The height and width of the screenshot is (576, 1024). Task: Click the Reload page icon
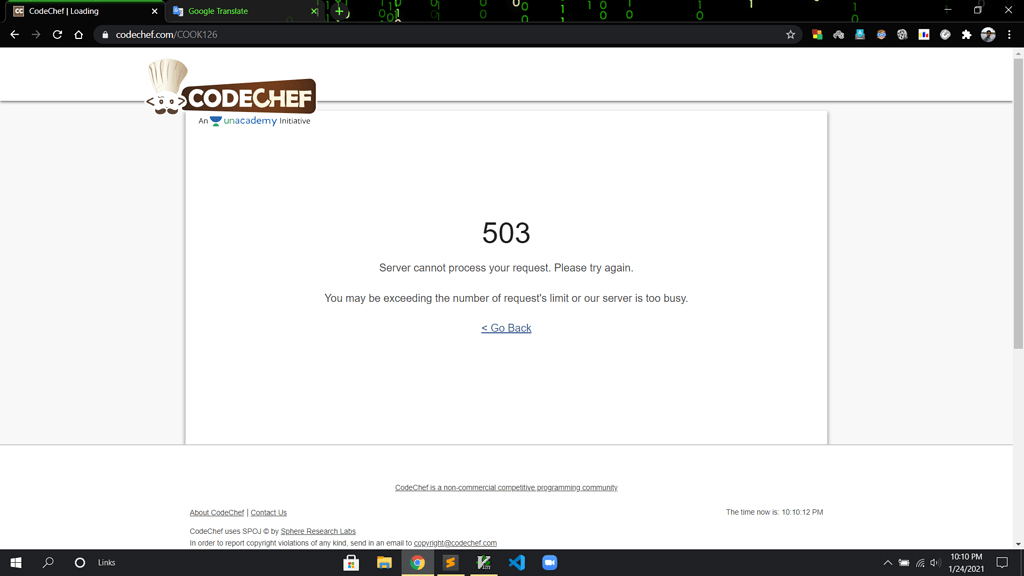tap(57, 33)
